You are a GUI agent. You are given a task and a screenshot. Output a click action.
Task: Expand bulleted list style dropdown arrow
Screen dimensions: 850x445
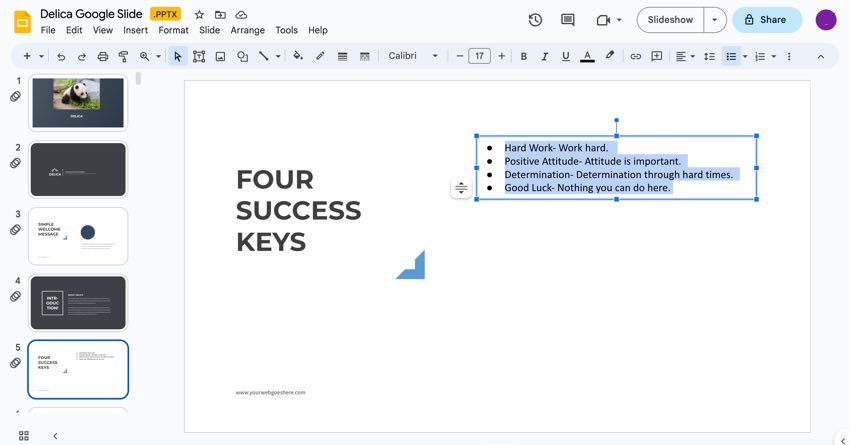pyautogui.click(x=745, y=56)
